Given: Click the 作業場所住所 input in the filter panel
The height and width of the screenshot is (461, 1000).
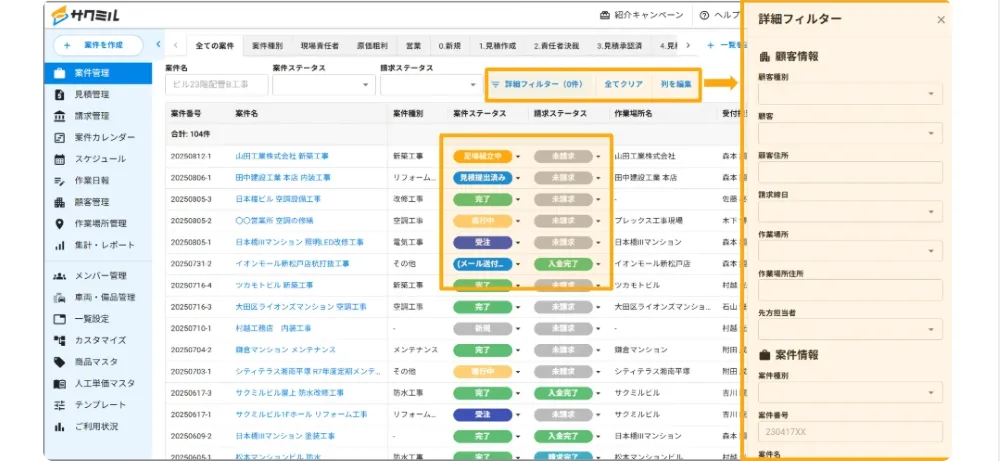Looking at the screenshot, I should point(850,289).
